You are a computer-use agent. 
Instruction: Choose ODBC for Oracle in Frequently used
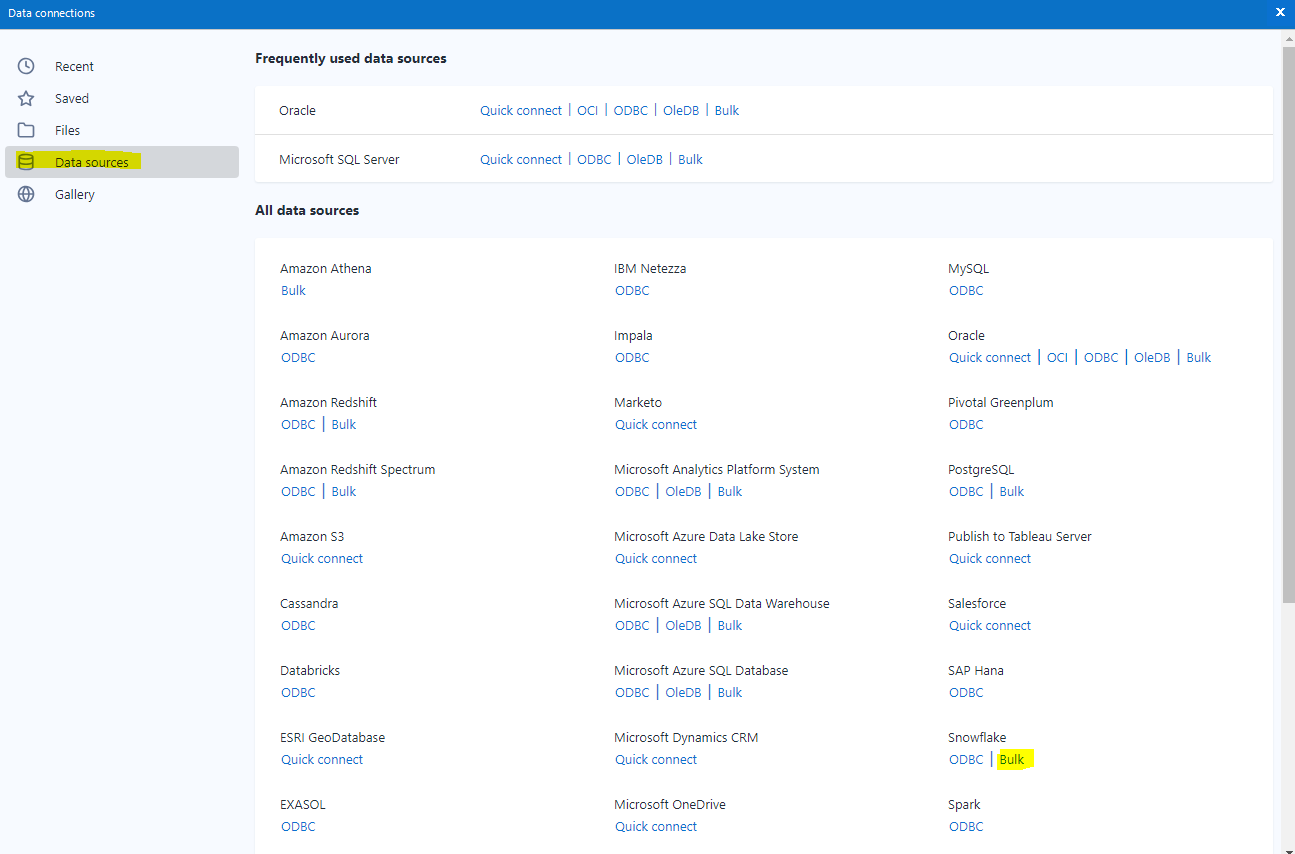click(631, 110)
